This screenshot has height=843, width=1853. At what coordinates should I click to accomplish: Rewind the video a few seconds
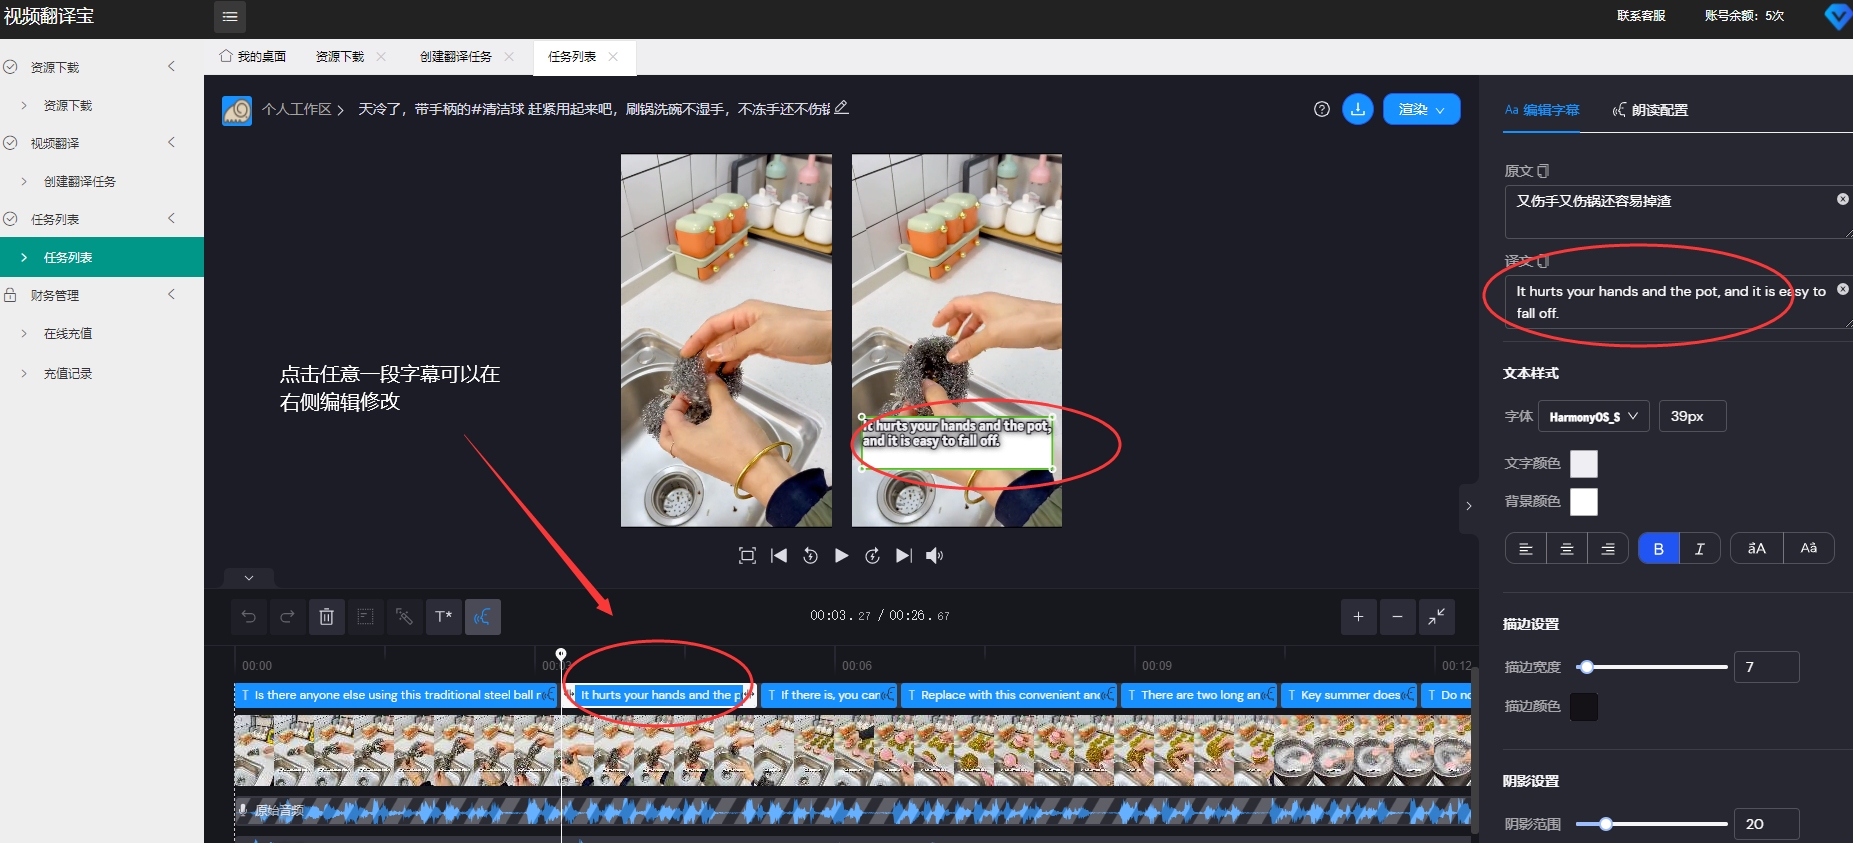pos(810,556)
